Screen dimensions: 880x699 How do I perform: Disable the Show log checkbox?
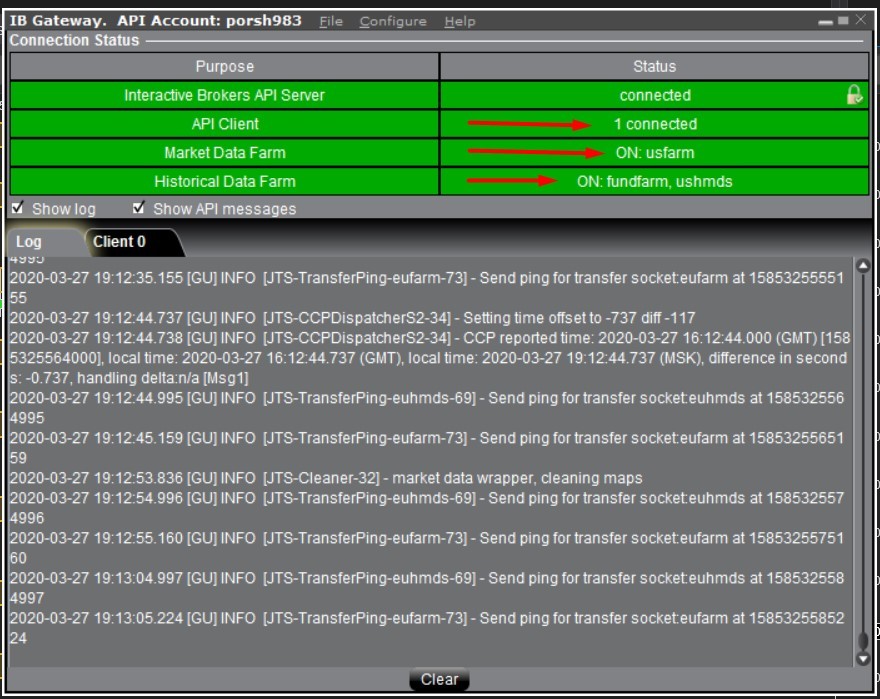(x=15, y=209)
